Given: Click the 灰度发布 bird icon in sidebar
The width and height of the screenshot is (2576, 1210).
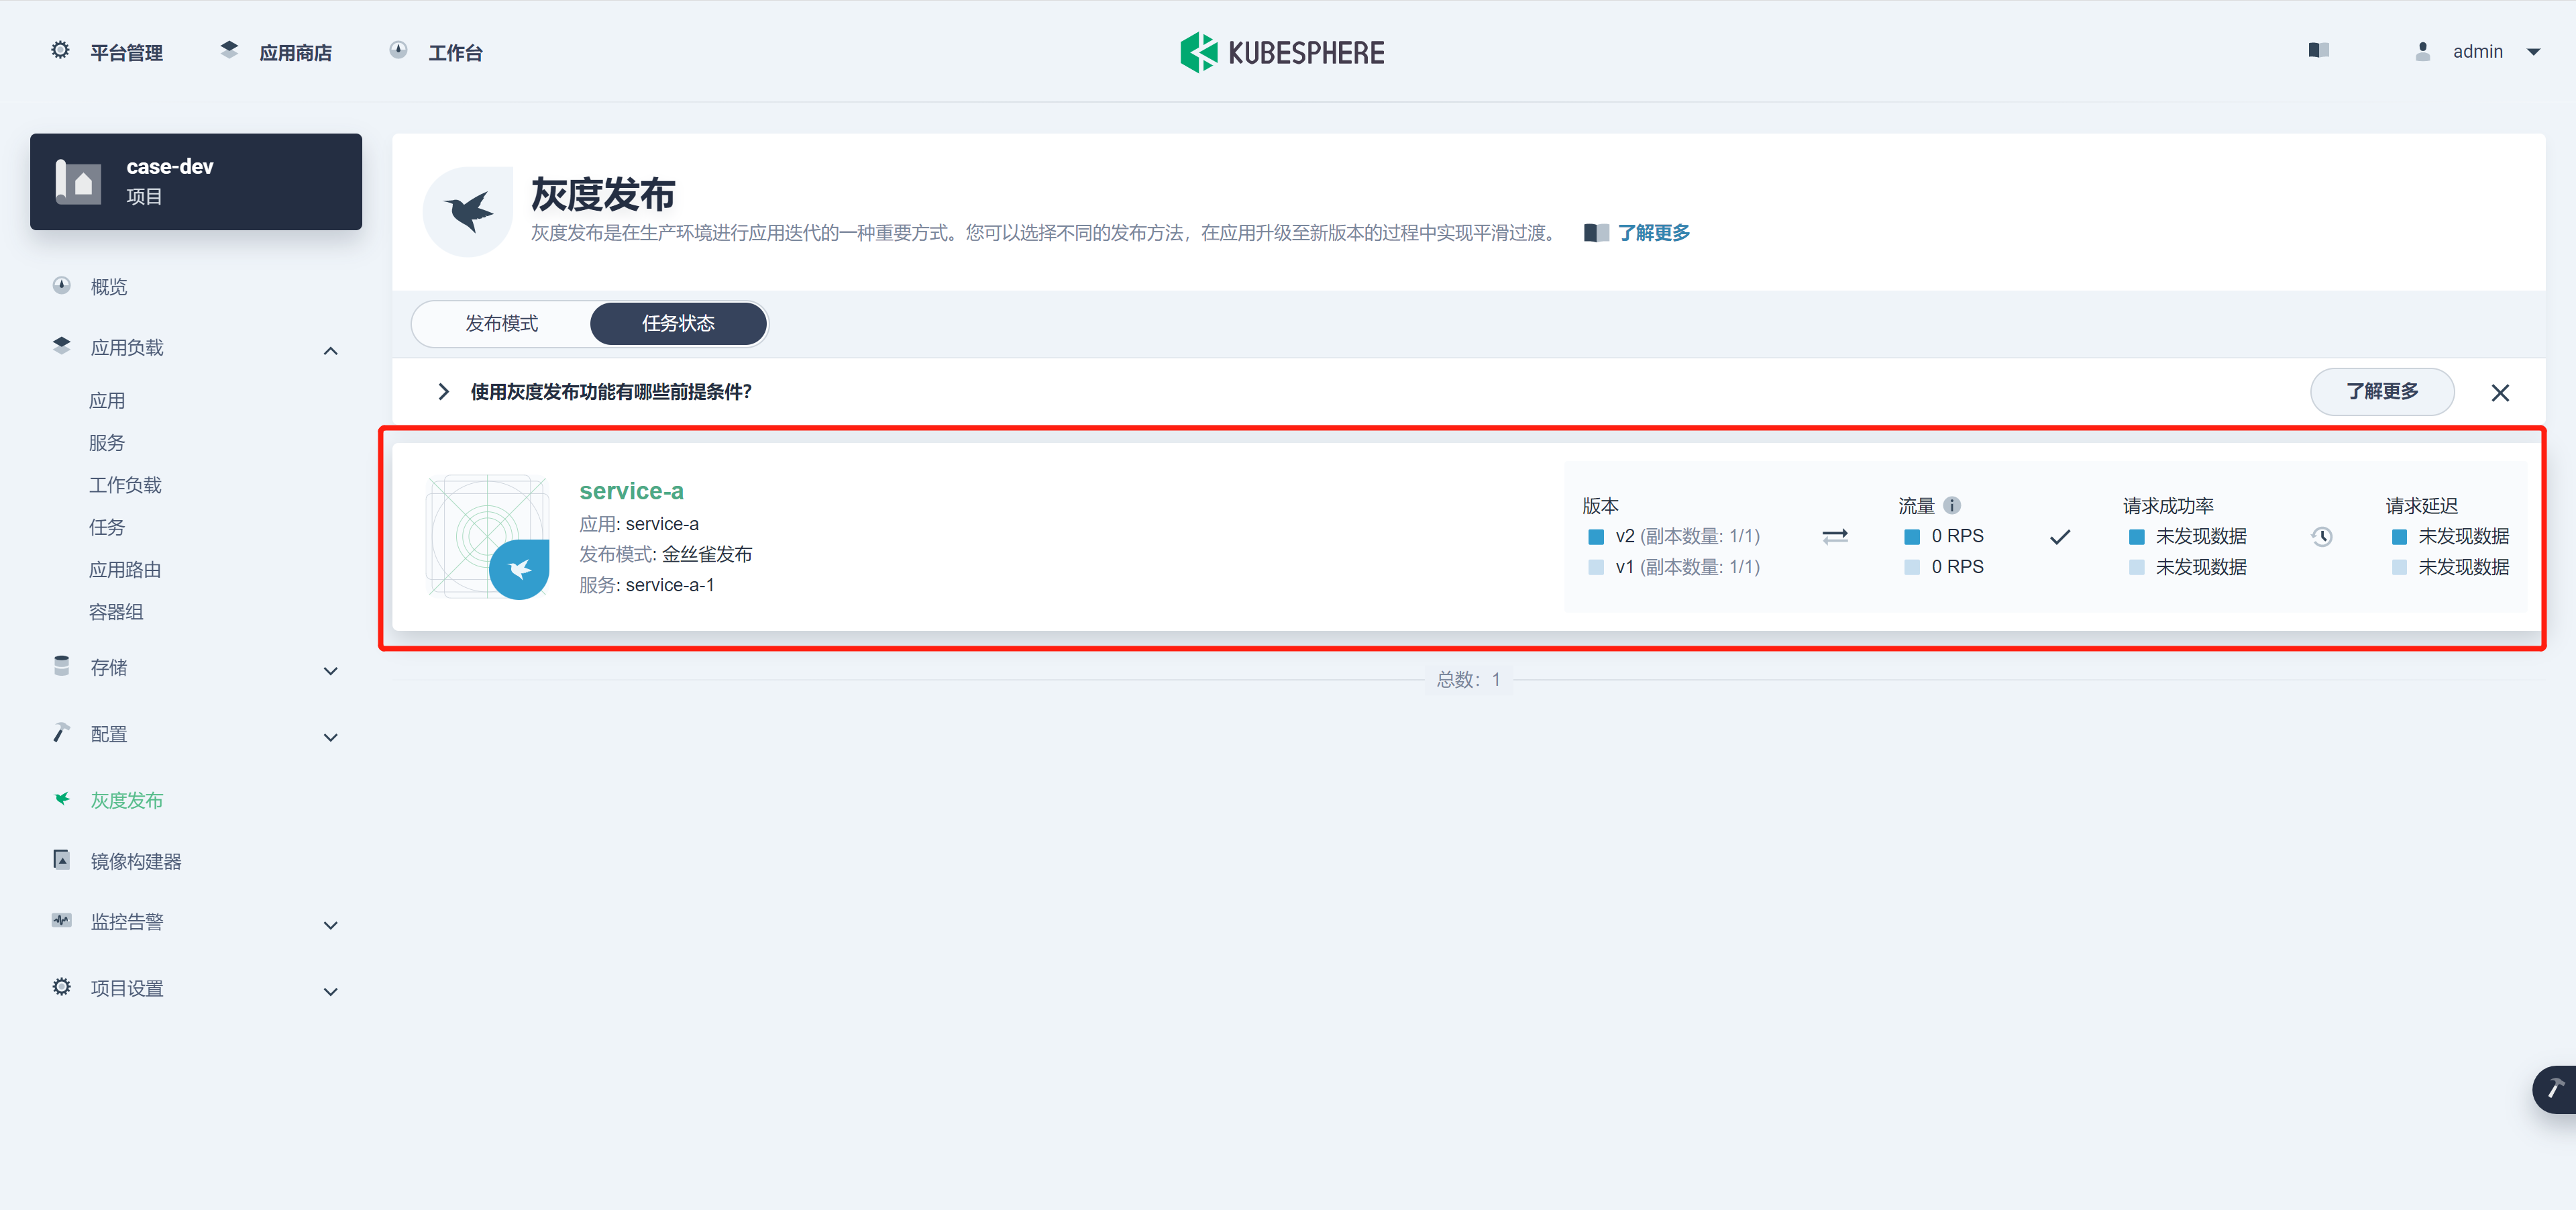Looking at the screenshot, I should pyautogui.click(x=61, y=799).
